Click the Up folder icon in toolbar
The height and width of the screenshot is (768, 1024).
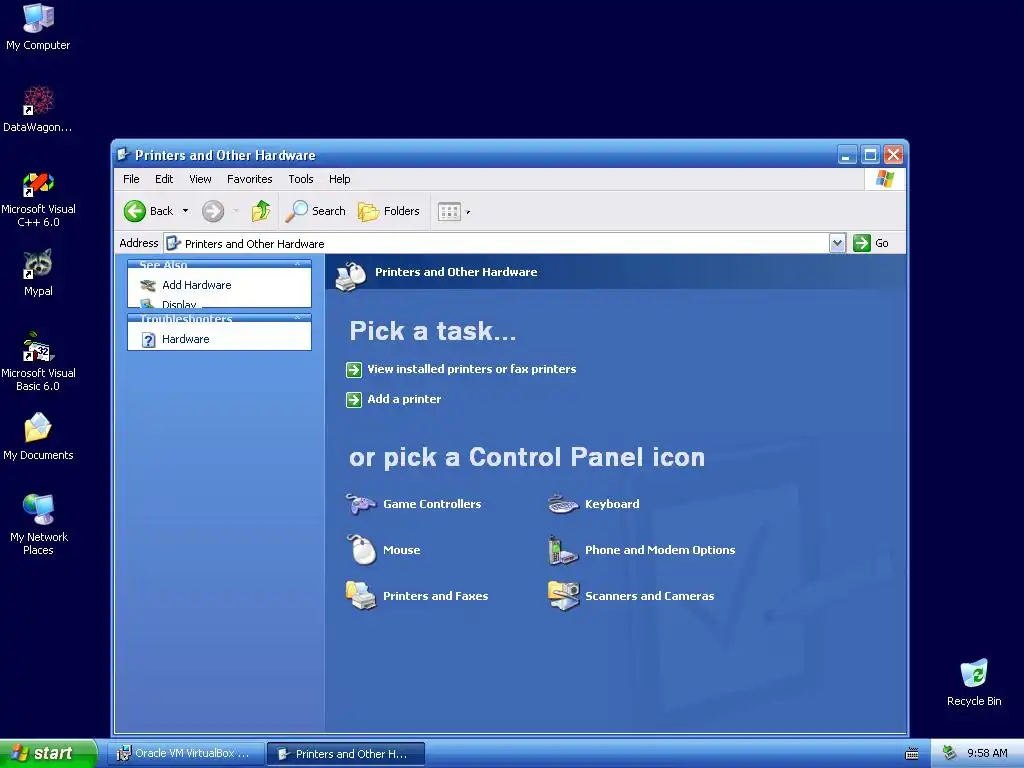(x=261, y=211)
